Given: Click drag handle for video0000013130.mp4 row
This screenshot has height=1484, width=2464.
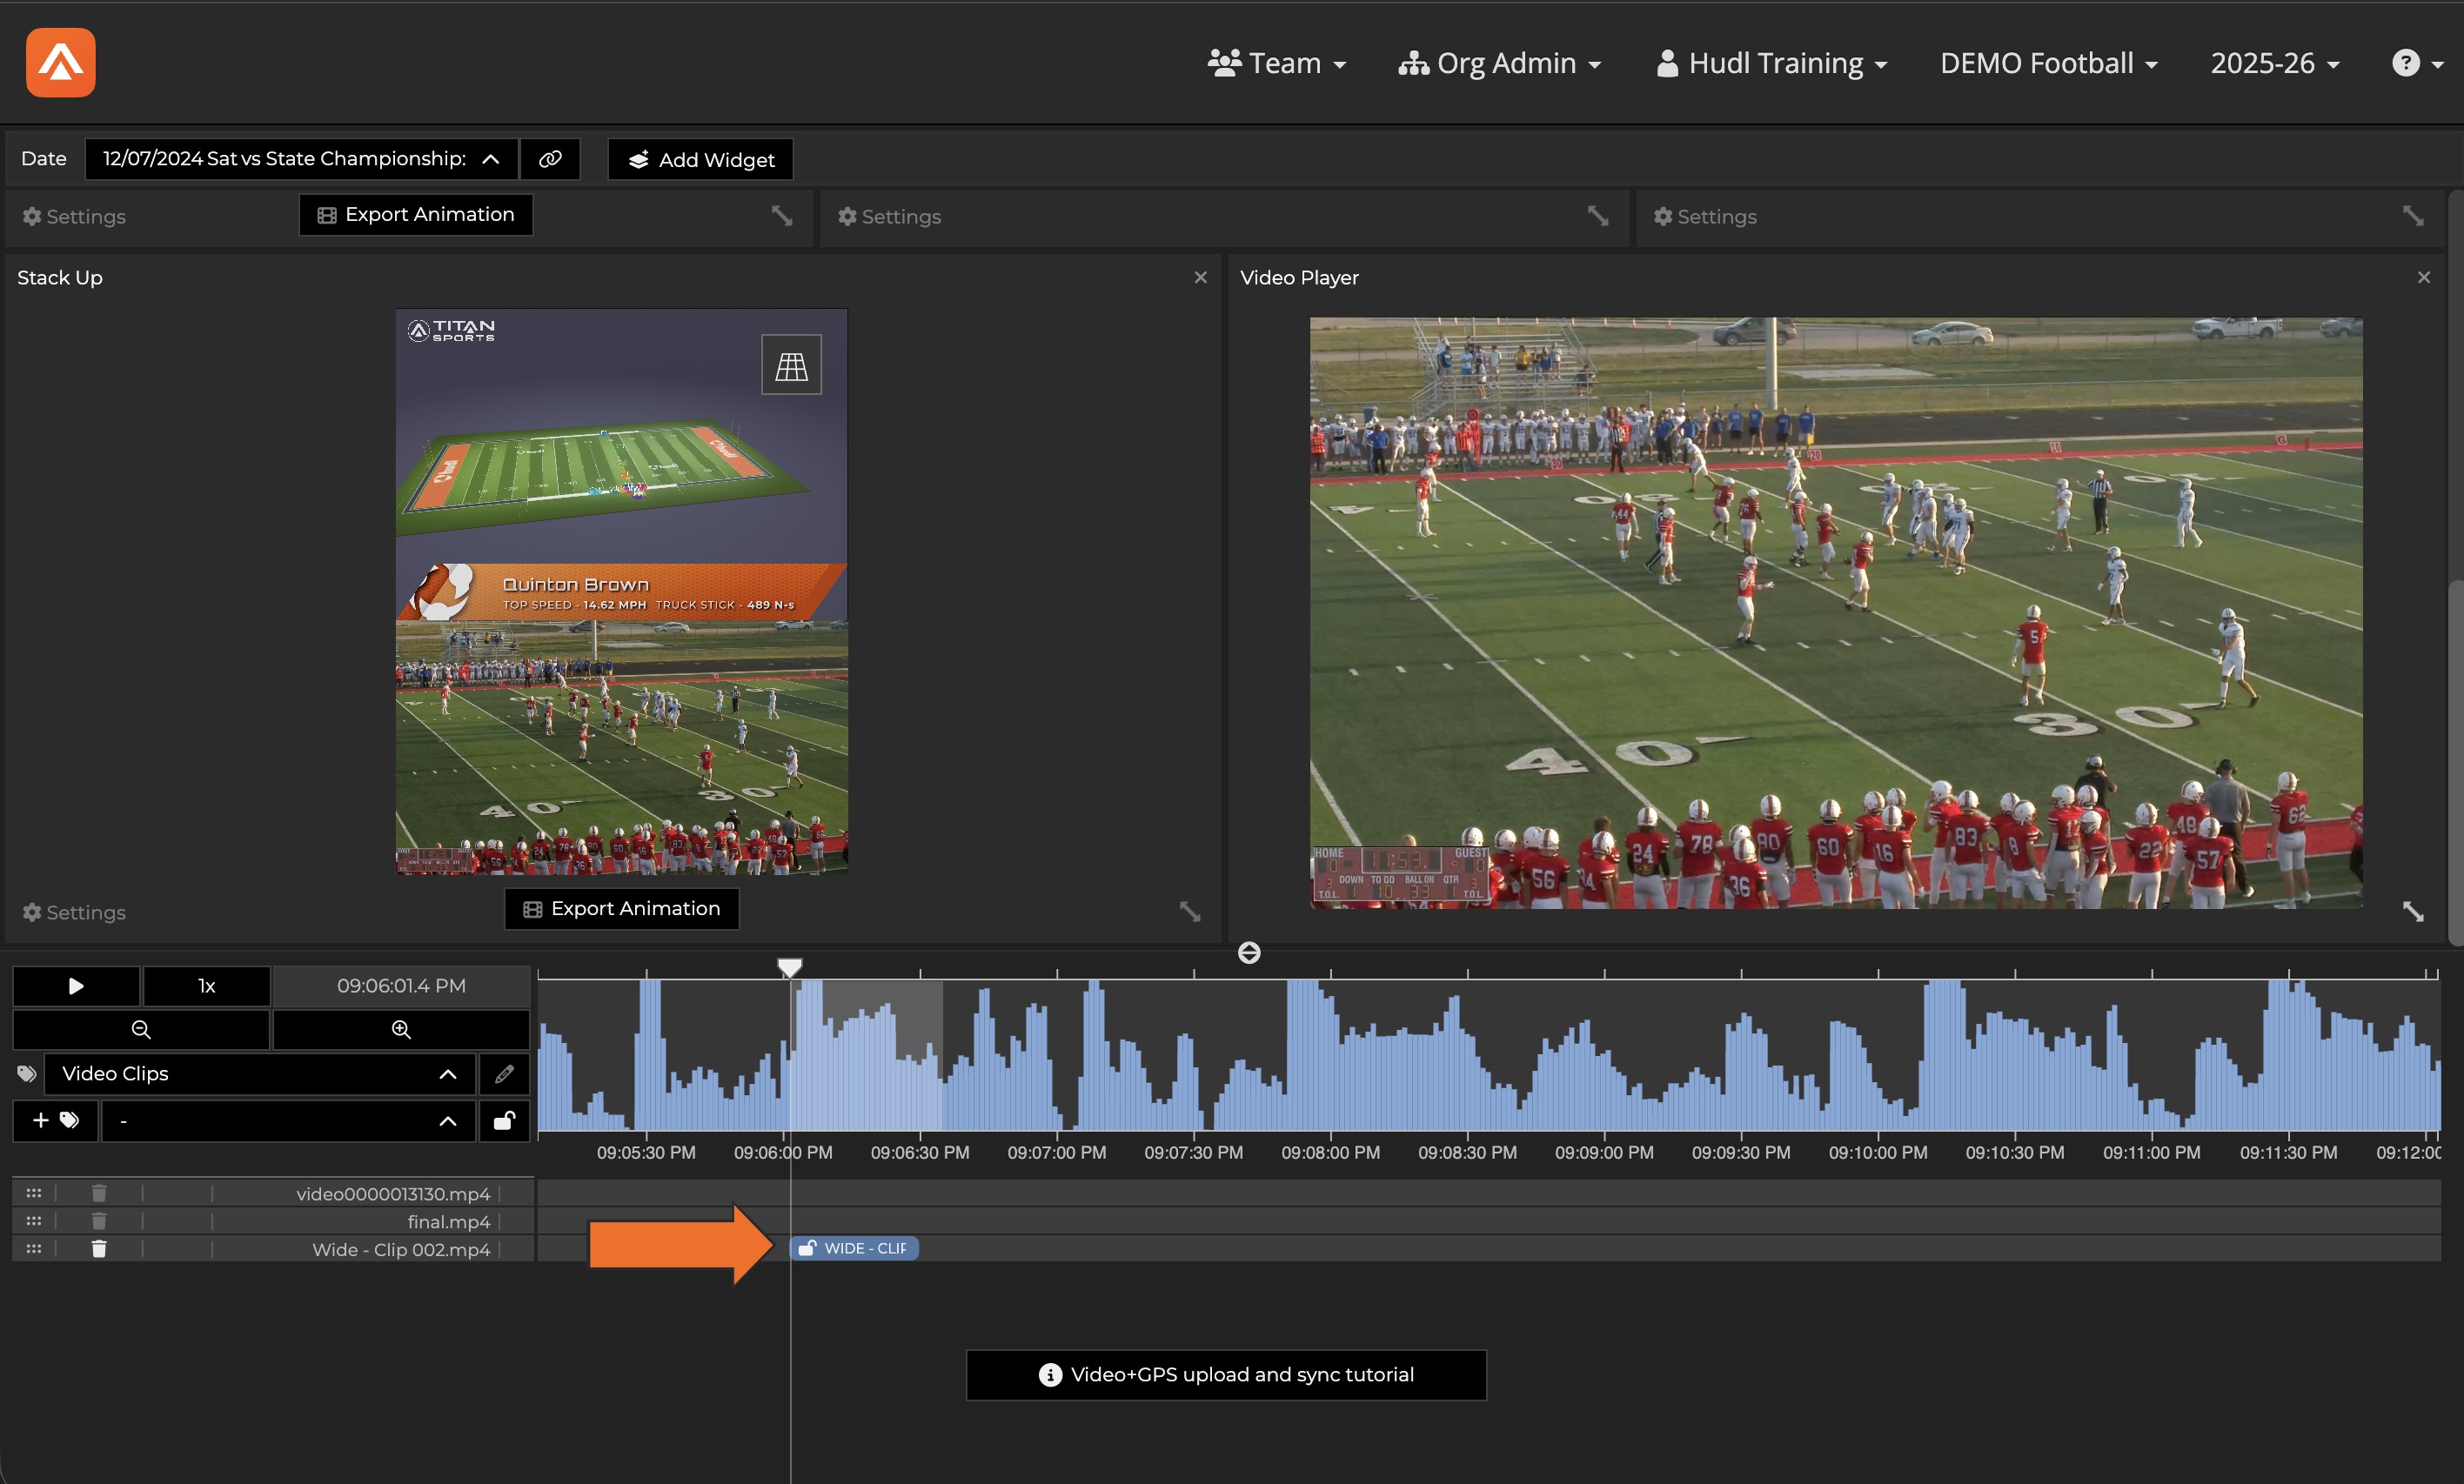Looking at the screenshot, I should [34, 1193].
